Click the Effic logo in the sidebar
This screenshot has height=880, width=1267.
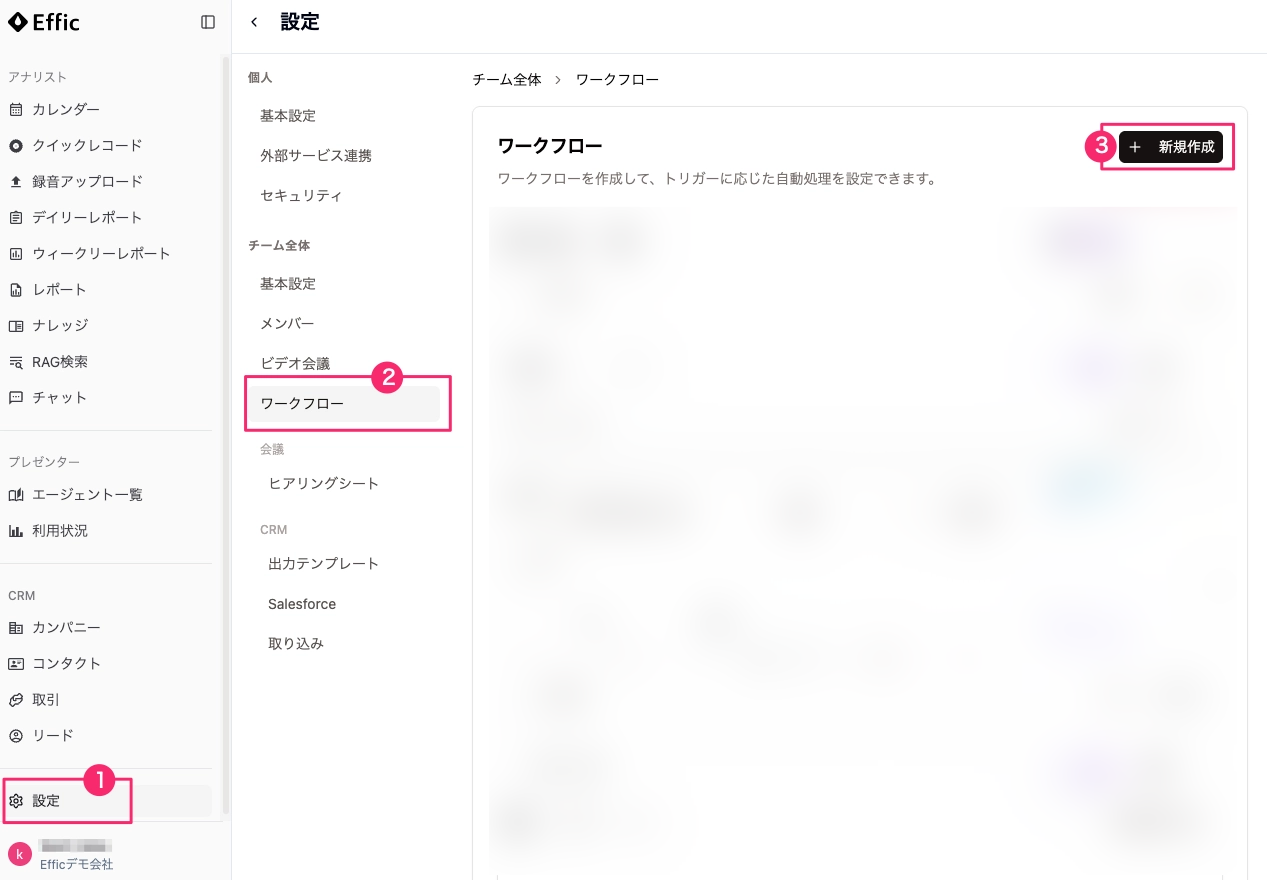[x=44, y=22]
